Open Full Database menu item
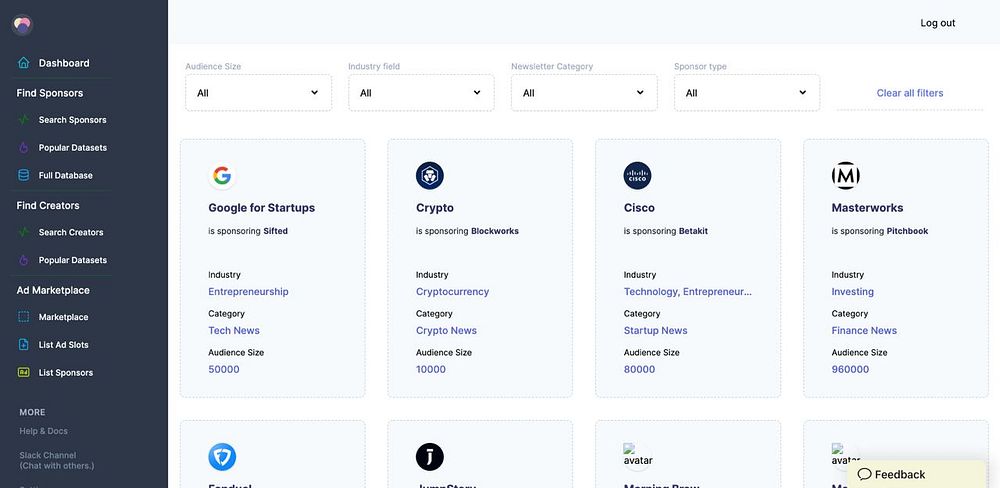The height and width of the screenshot is (488, 1000). pos(65,175)
